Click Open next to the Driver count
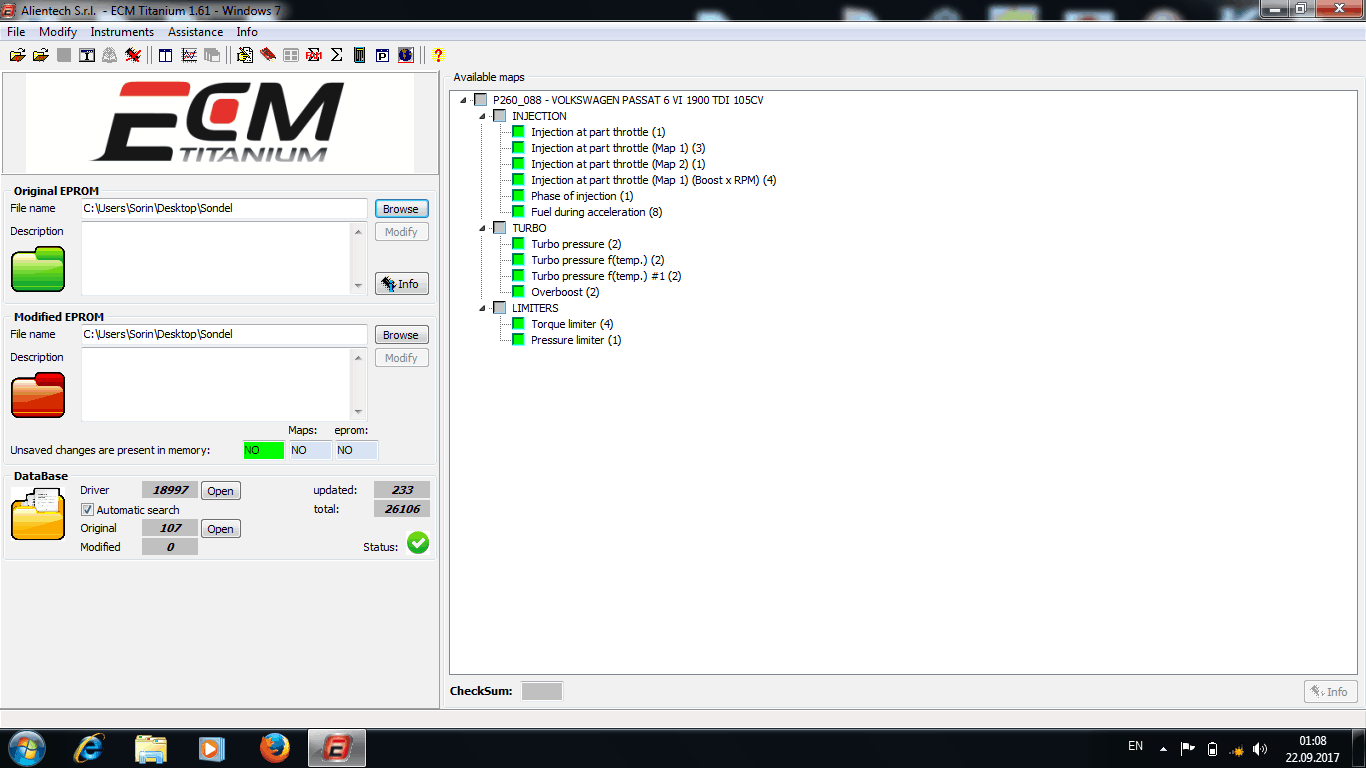Viewport: 1366px width, 768px height. pyautogui.click(x=221, y=491)
